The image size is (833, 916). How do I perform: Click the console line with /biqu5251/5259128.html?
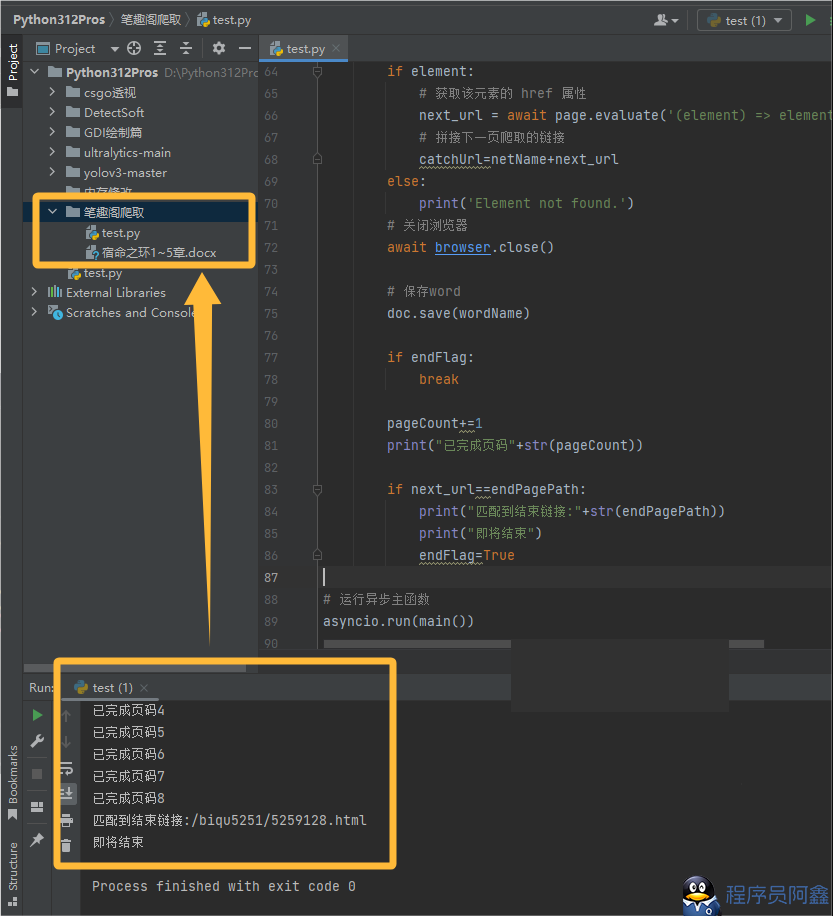click(230, 820)
